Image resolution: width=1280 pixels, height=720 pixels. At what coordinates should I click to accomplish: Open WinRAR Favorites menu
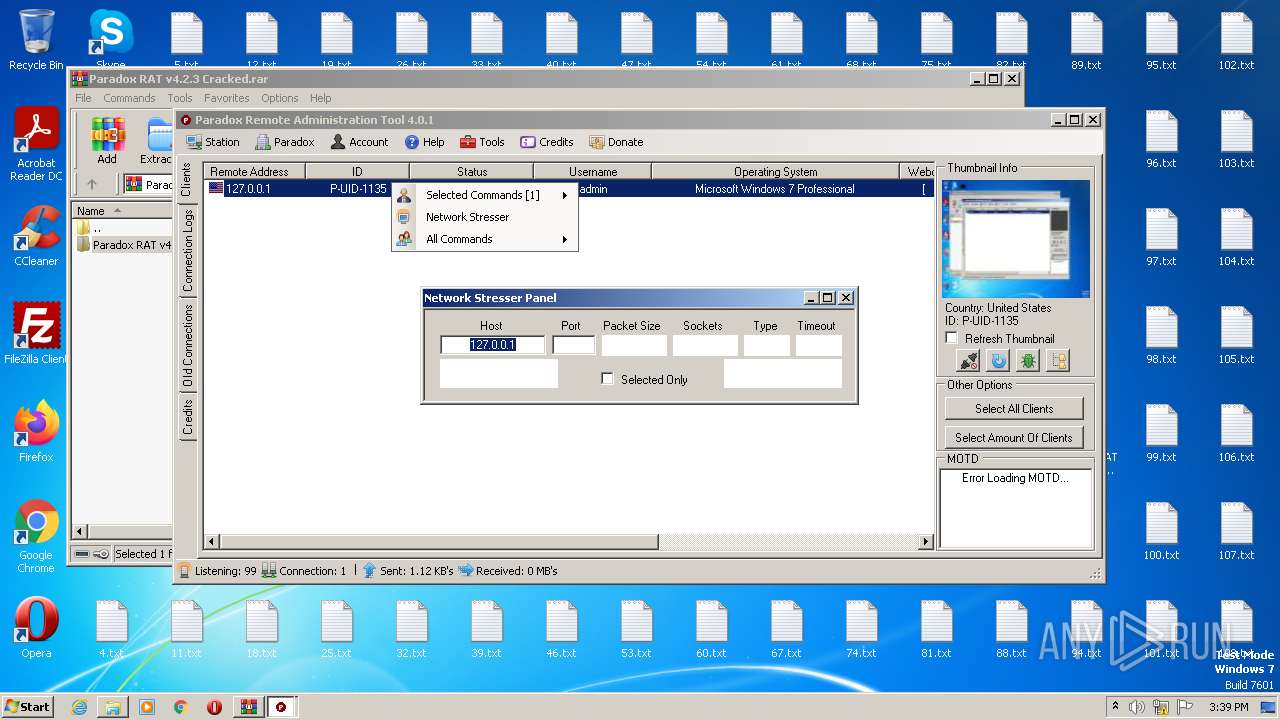coord(227,98)
